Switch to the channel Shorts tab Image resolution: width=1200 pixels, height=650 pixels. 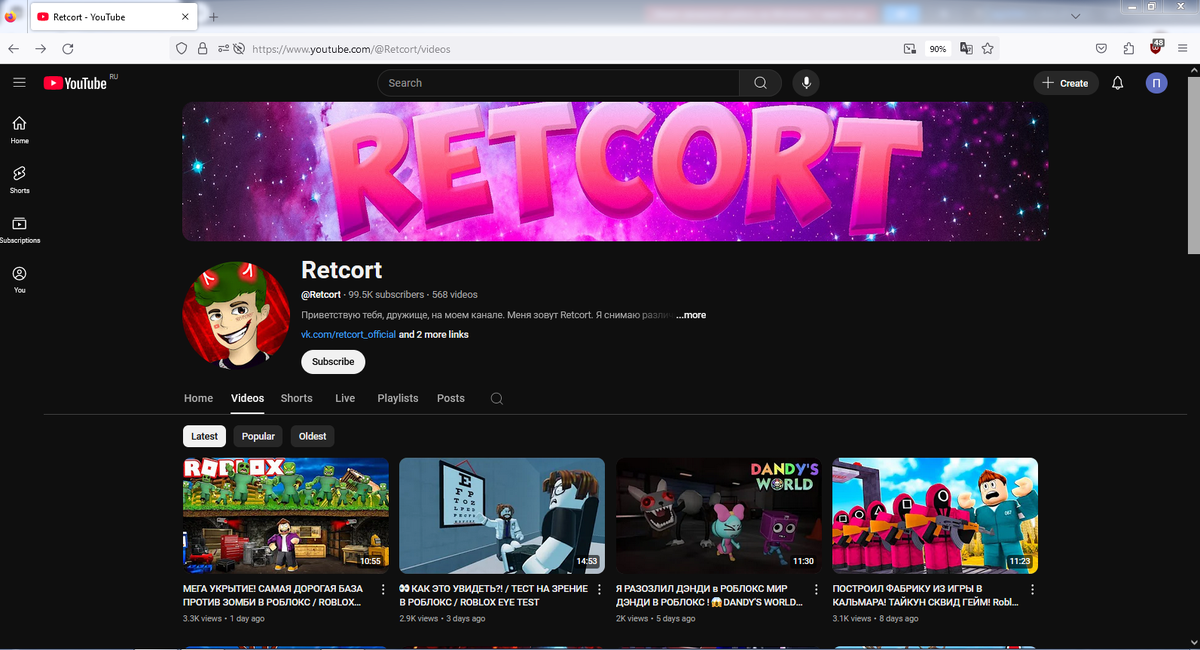coord(296,398)
